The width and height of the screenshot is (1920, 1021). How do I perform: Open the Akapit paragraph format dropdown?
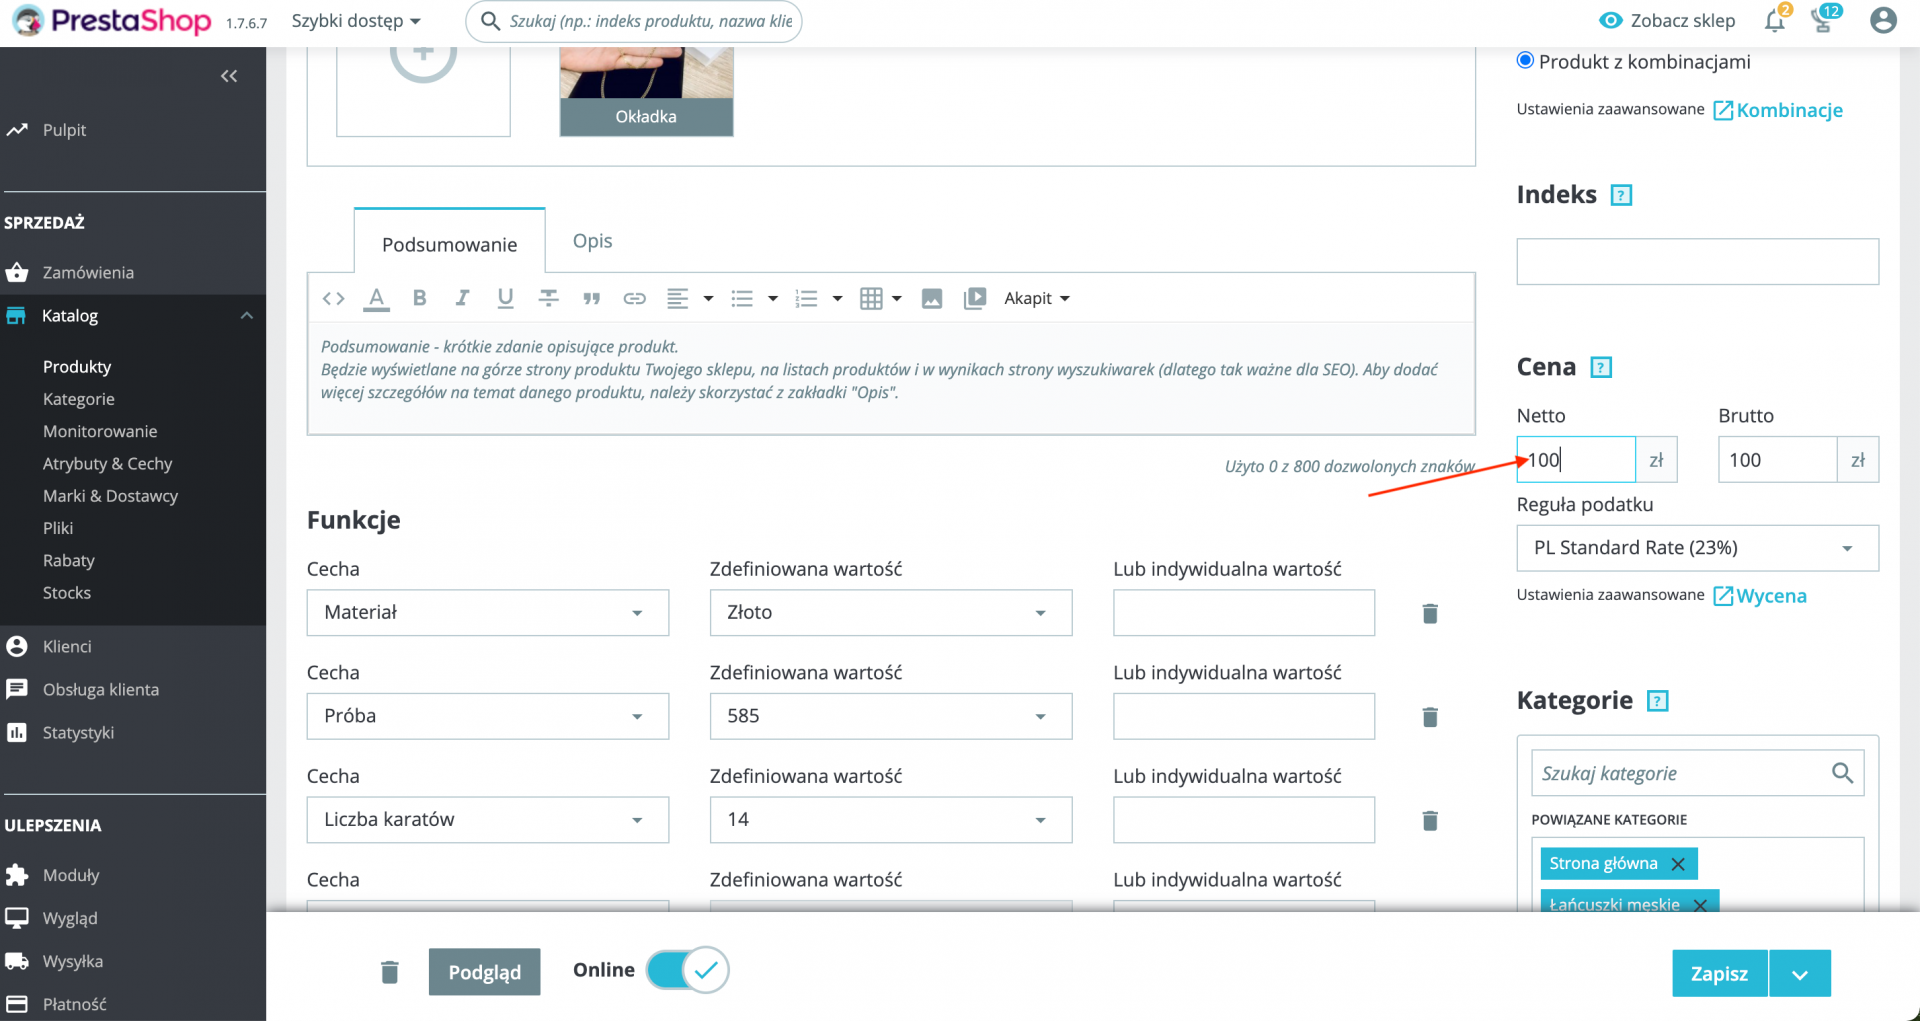tap(1037, 298)
